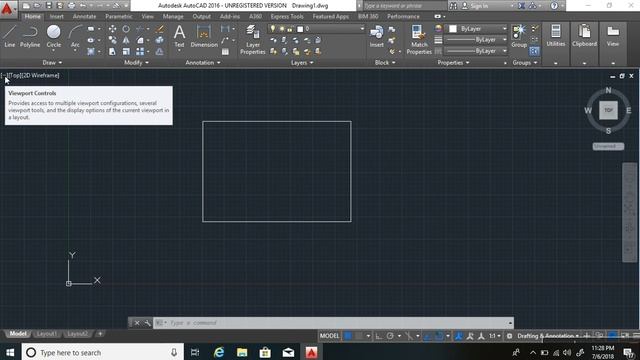The height and width of the screenshot is (360, 640).
Task: Open the linetype ByLayer dropdown
Action: pos(476,51)
